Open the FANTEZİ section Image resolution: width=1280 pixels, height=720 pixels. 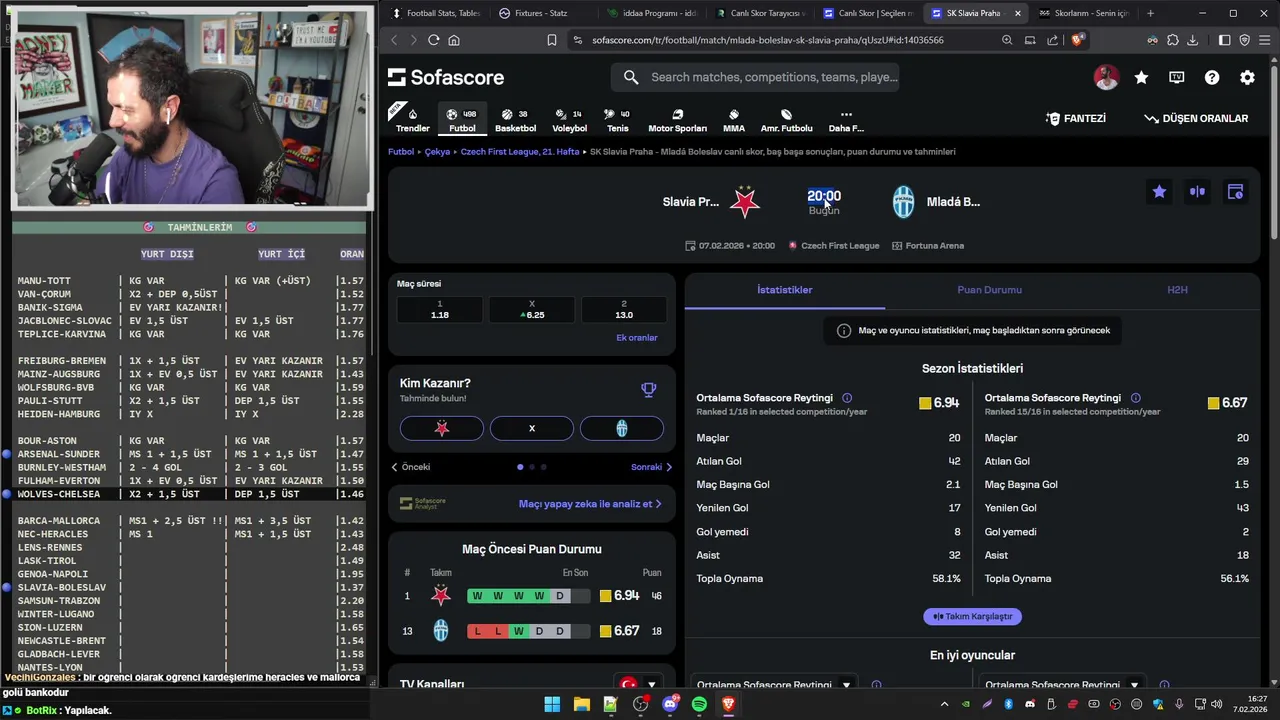click(1076, 118)
